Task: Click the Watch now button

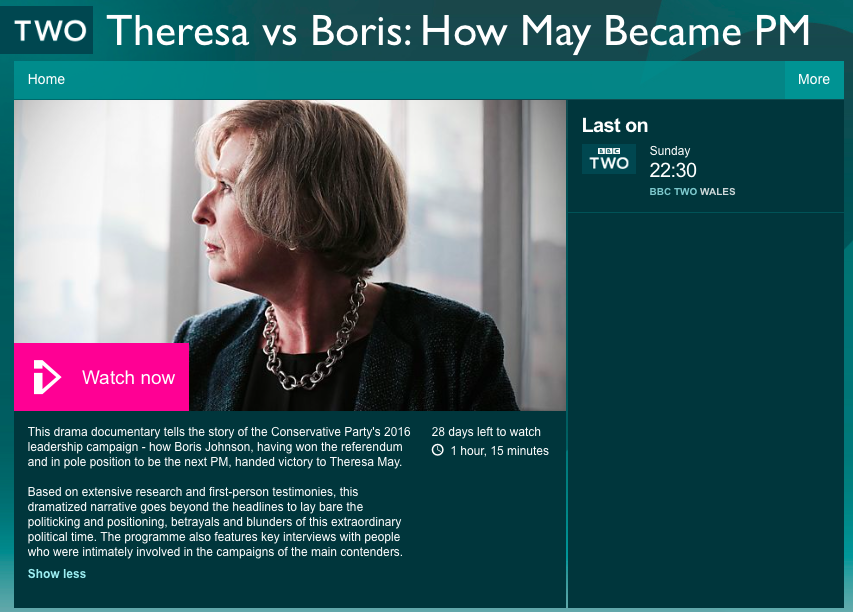Action: pyautogui.click(x=102, y=377)
